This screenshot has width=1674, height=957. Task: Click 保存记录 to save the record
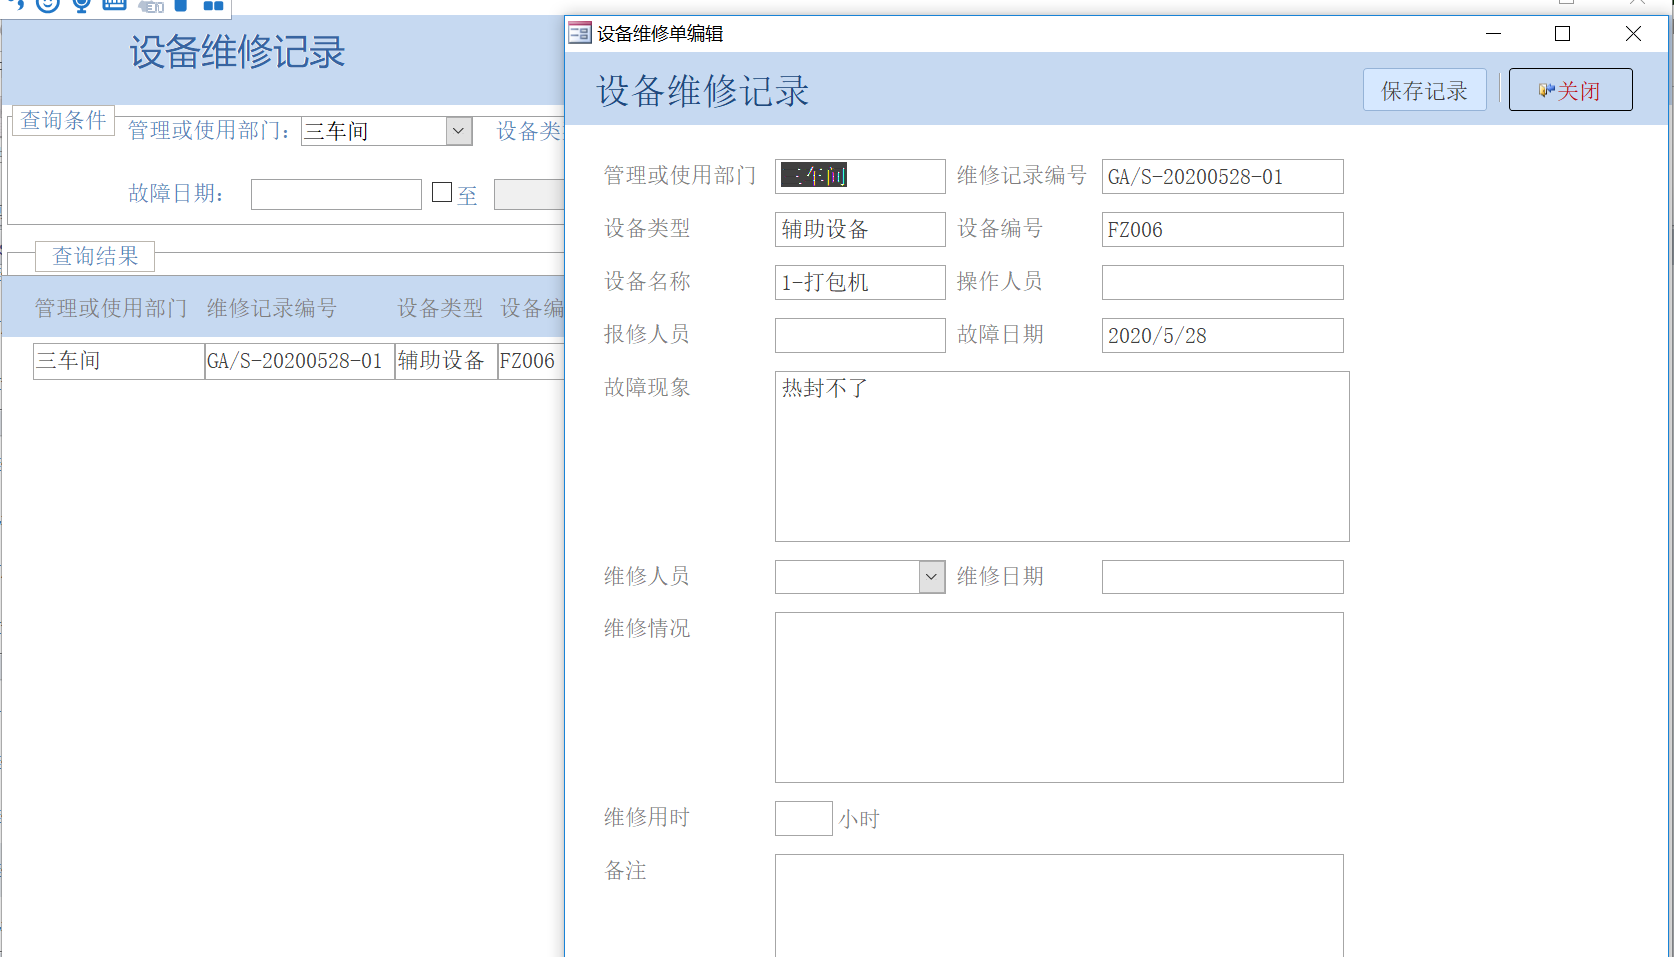1424,91
